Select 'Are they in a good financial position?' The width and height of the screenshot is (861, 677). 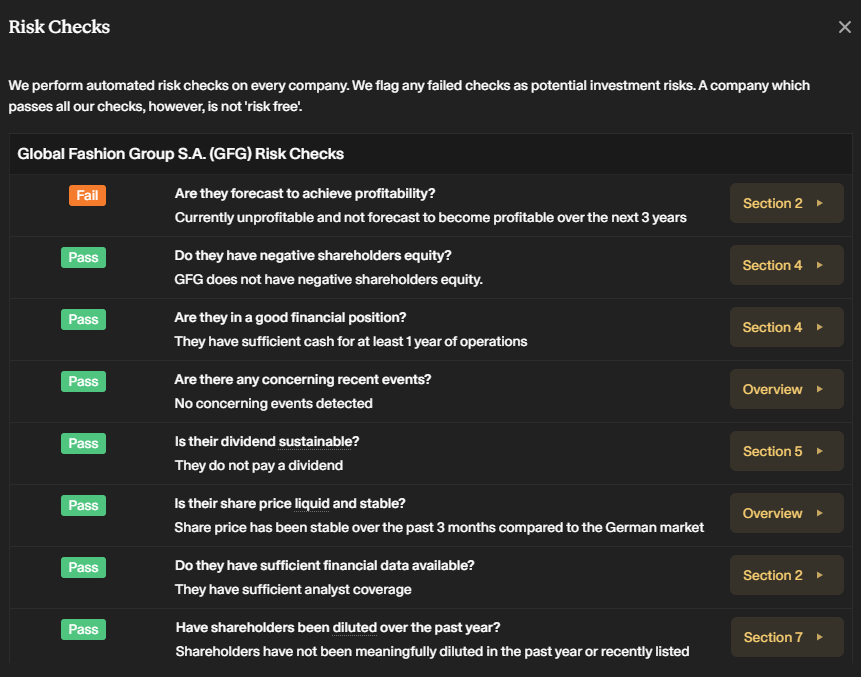(x=290, y=318)
